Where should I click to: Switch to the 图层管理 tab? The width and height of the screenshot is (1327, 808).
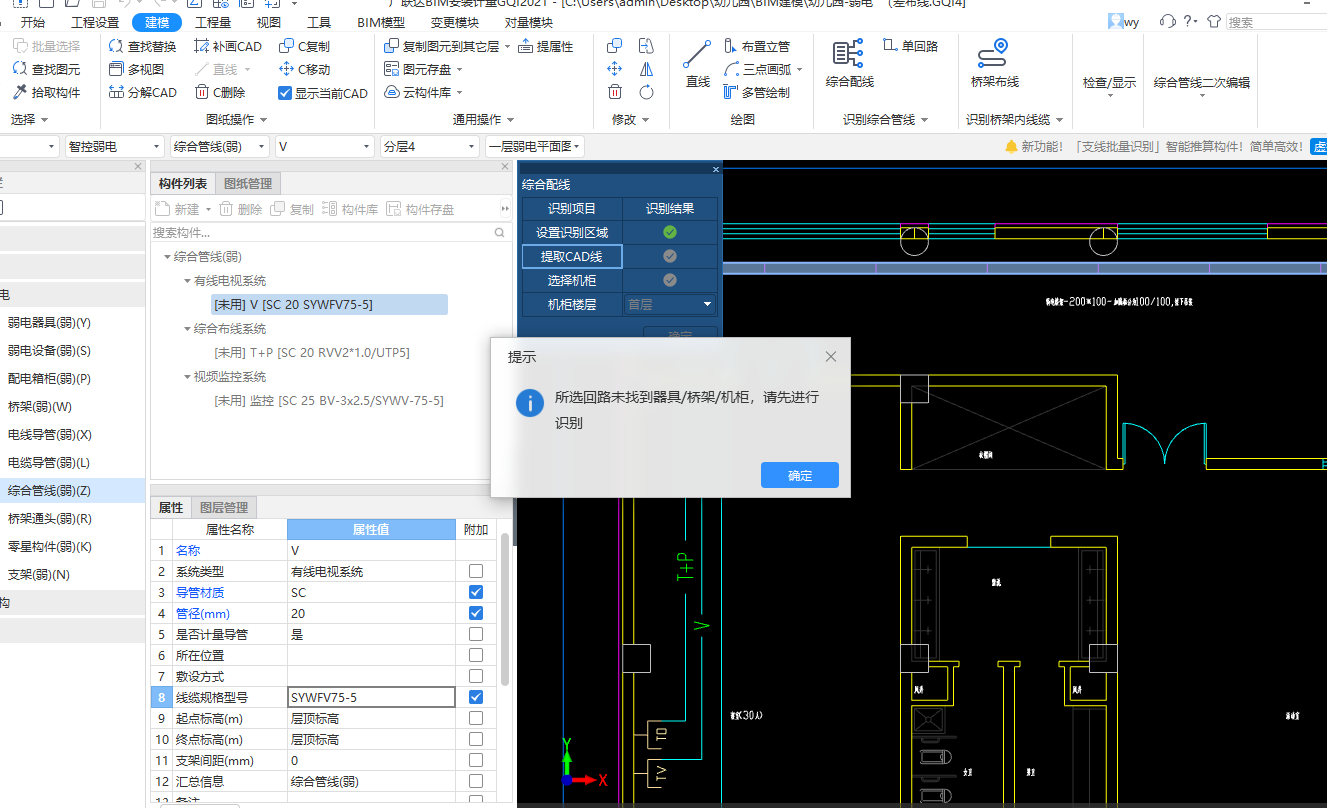tap(224, 507)
